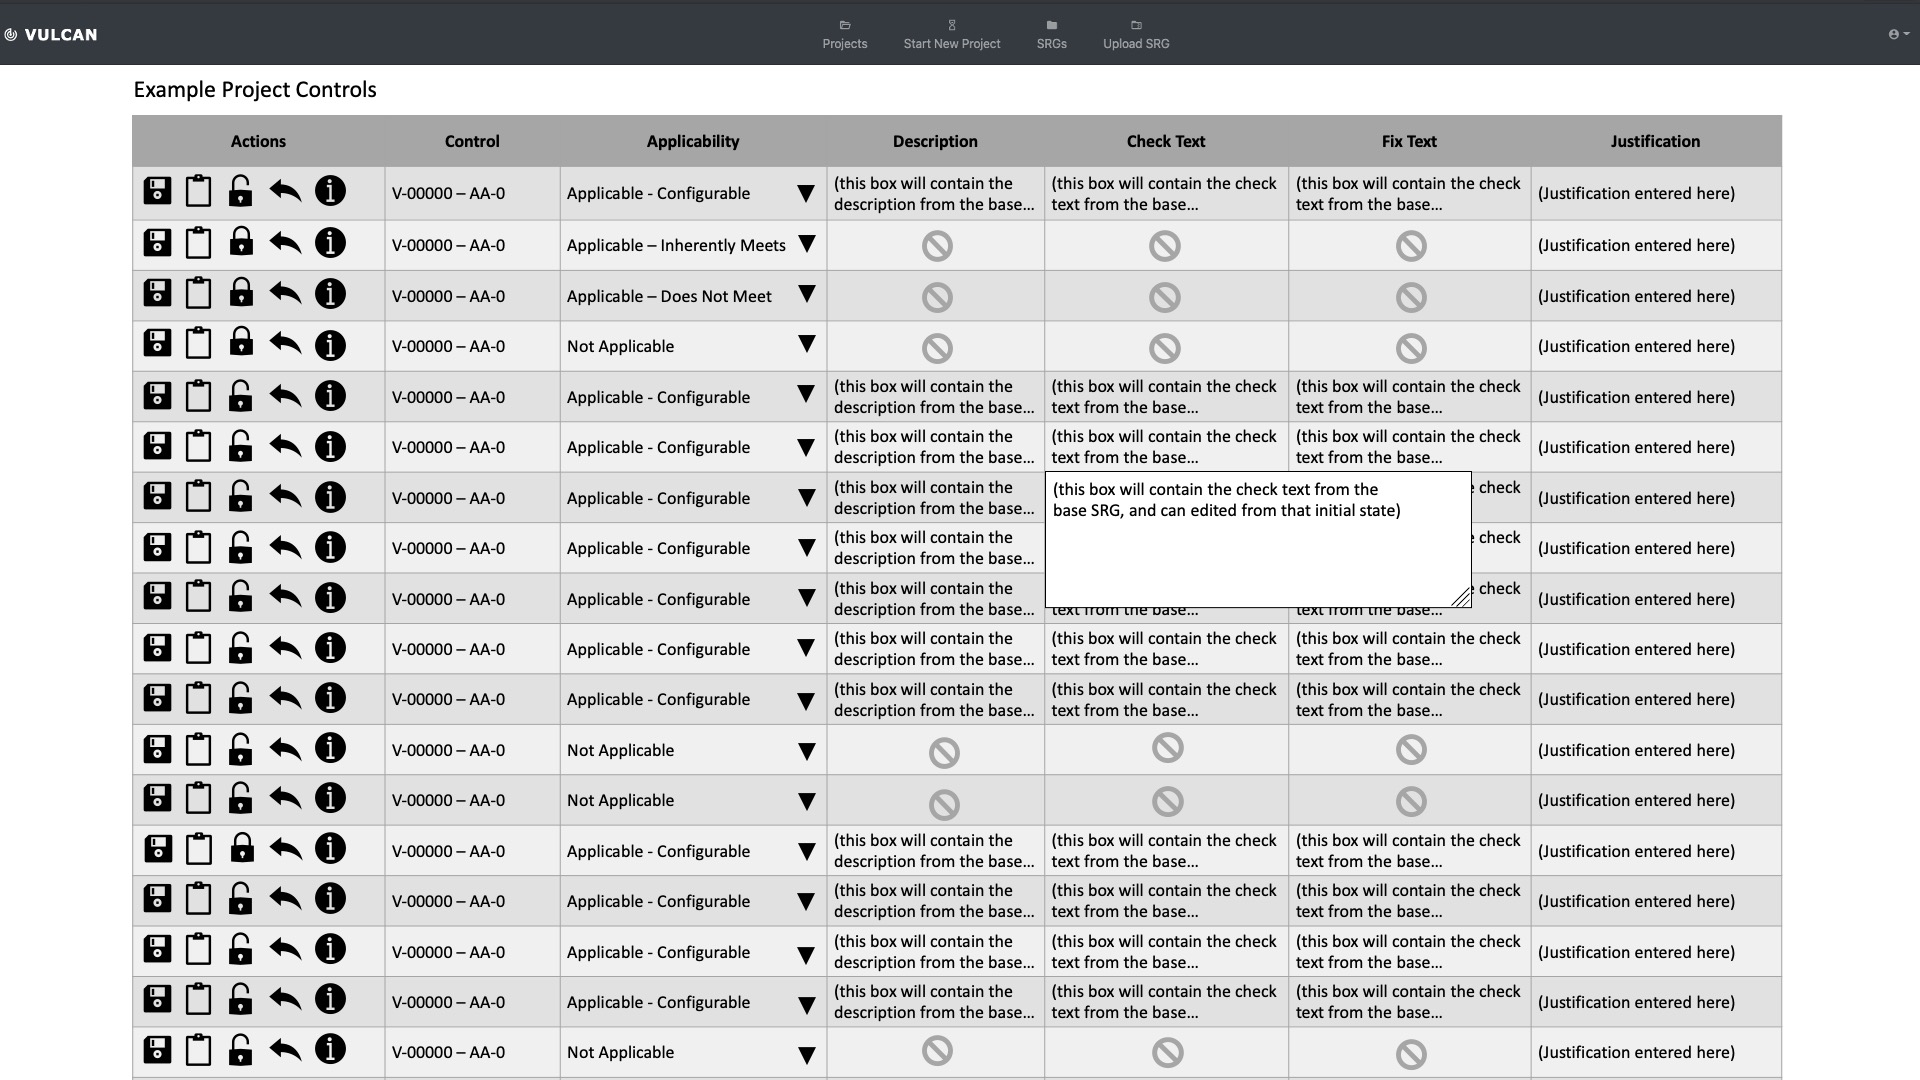This screenshot has height=1080, width=1920.
Task: Toggle the open padlock in the first row
Action: point(241,191)
